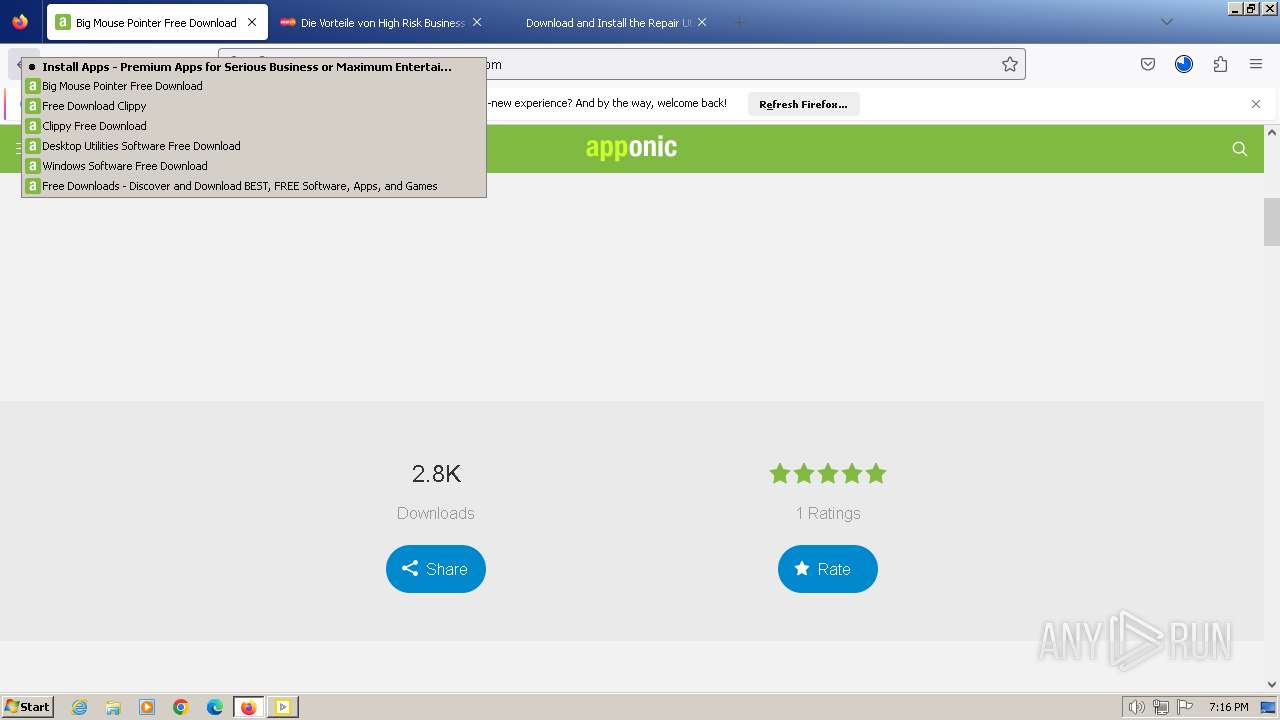Viewport: 1280px width, 720px height.
Task: Click the Rate button
Action: 828,569
